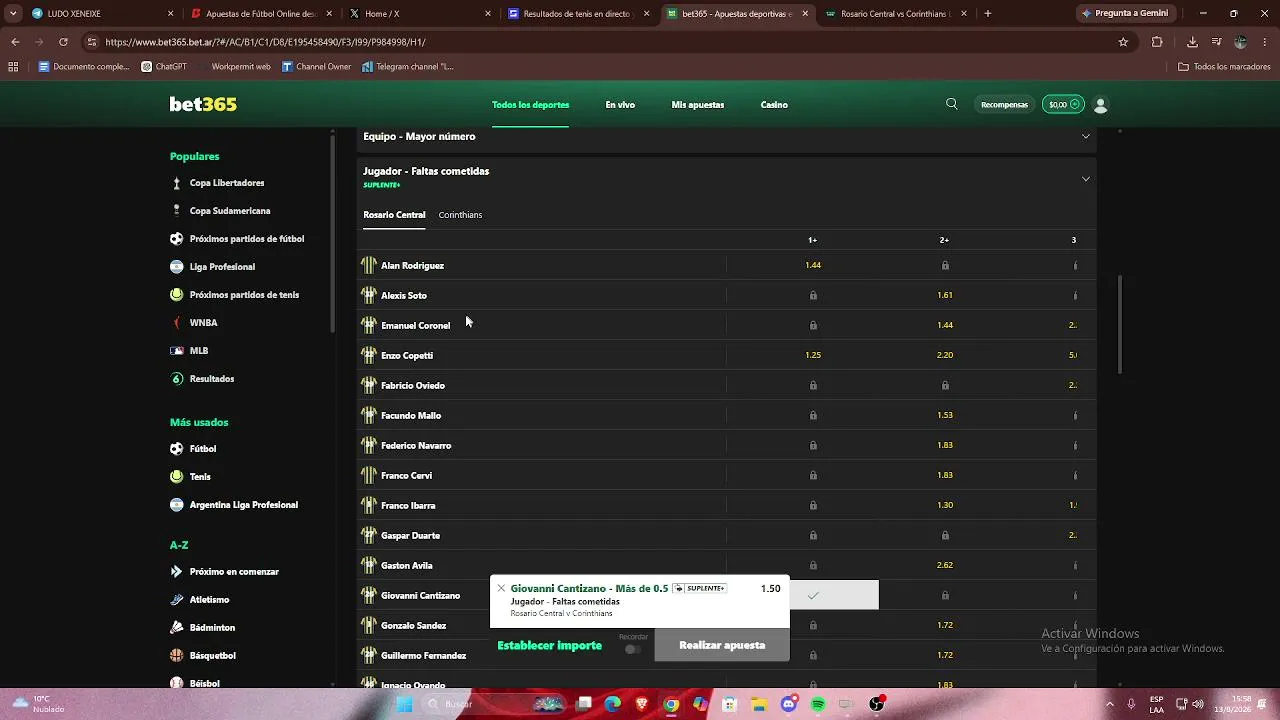Open Básquetbol in A-Z list
Viewport: 1280px width, 720px height.
pos(212,656)
